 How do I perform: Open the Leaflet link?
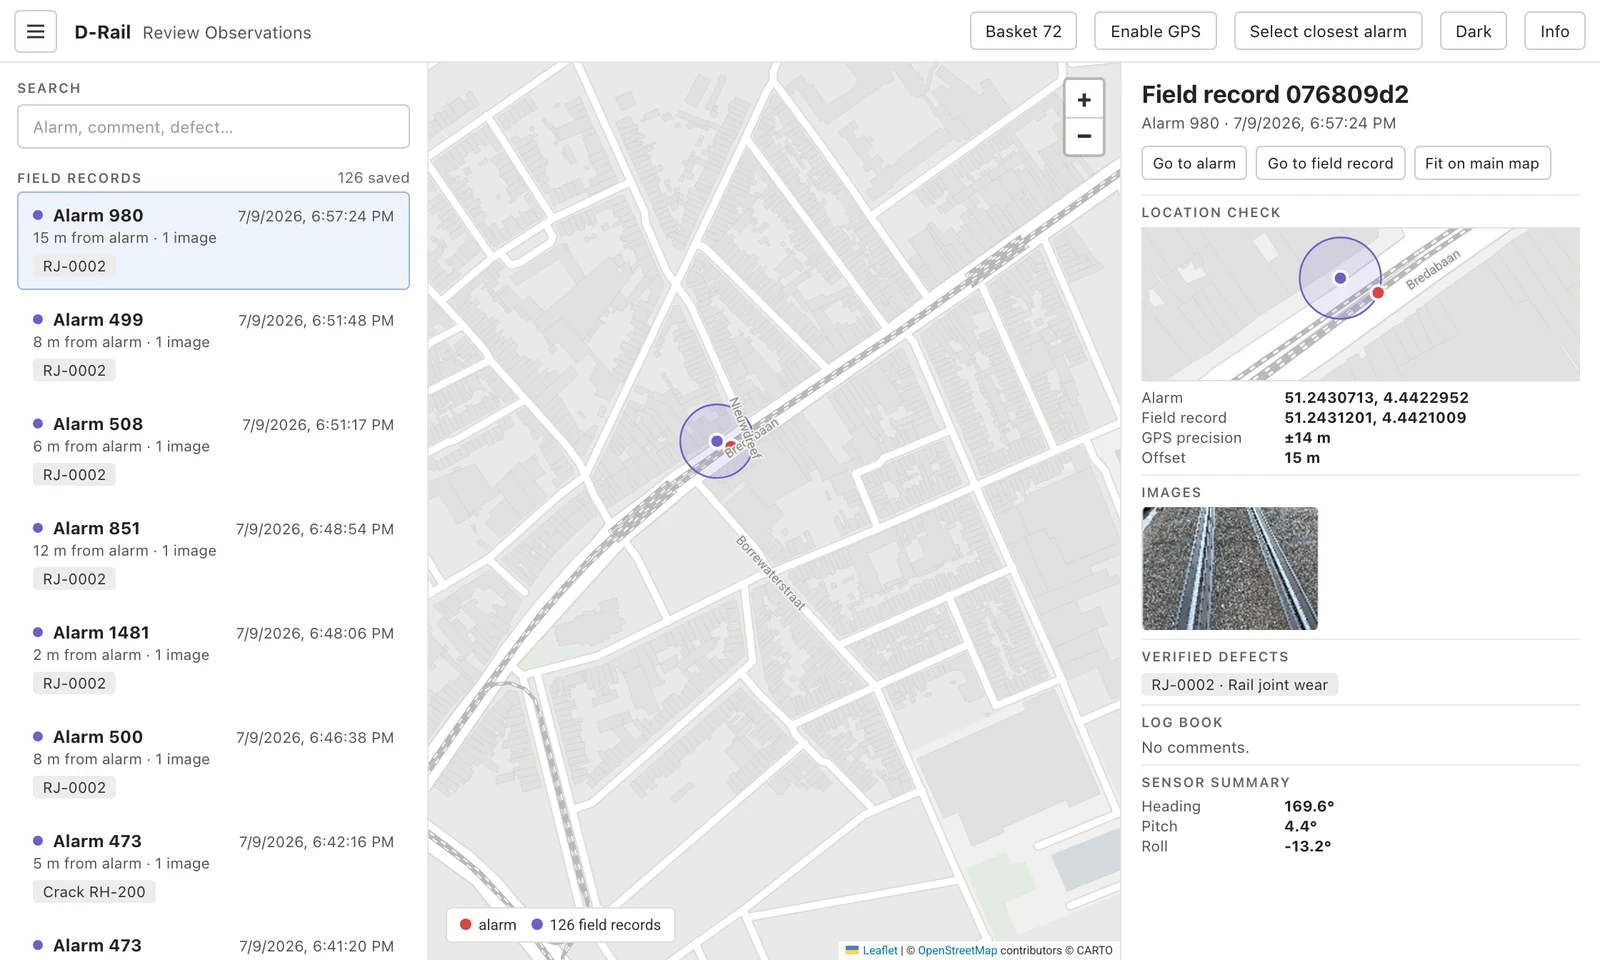coord(880,950)
